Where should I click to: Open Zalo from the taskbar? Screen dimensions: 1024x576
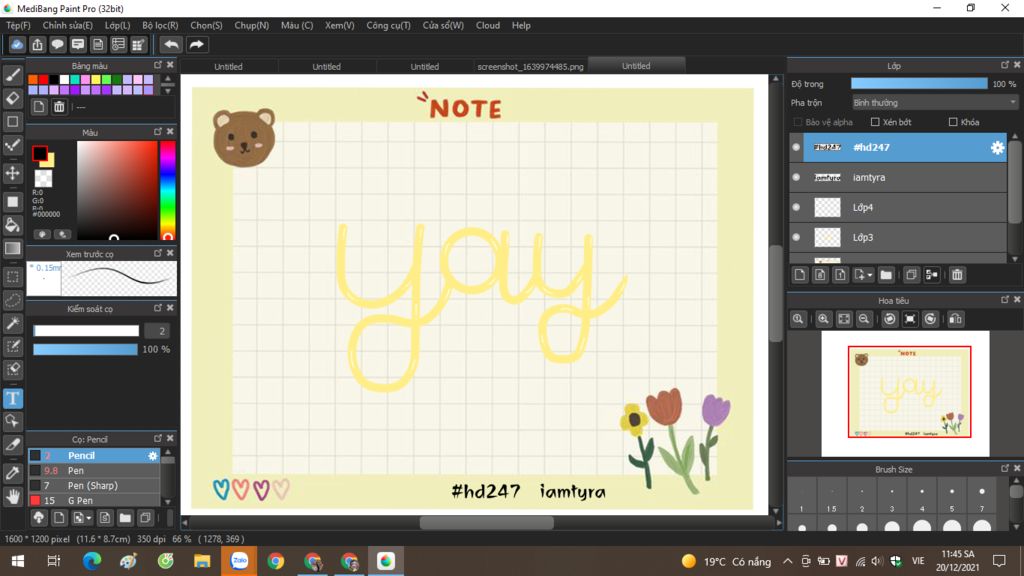239,561
